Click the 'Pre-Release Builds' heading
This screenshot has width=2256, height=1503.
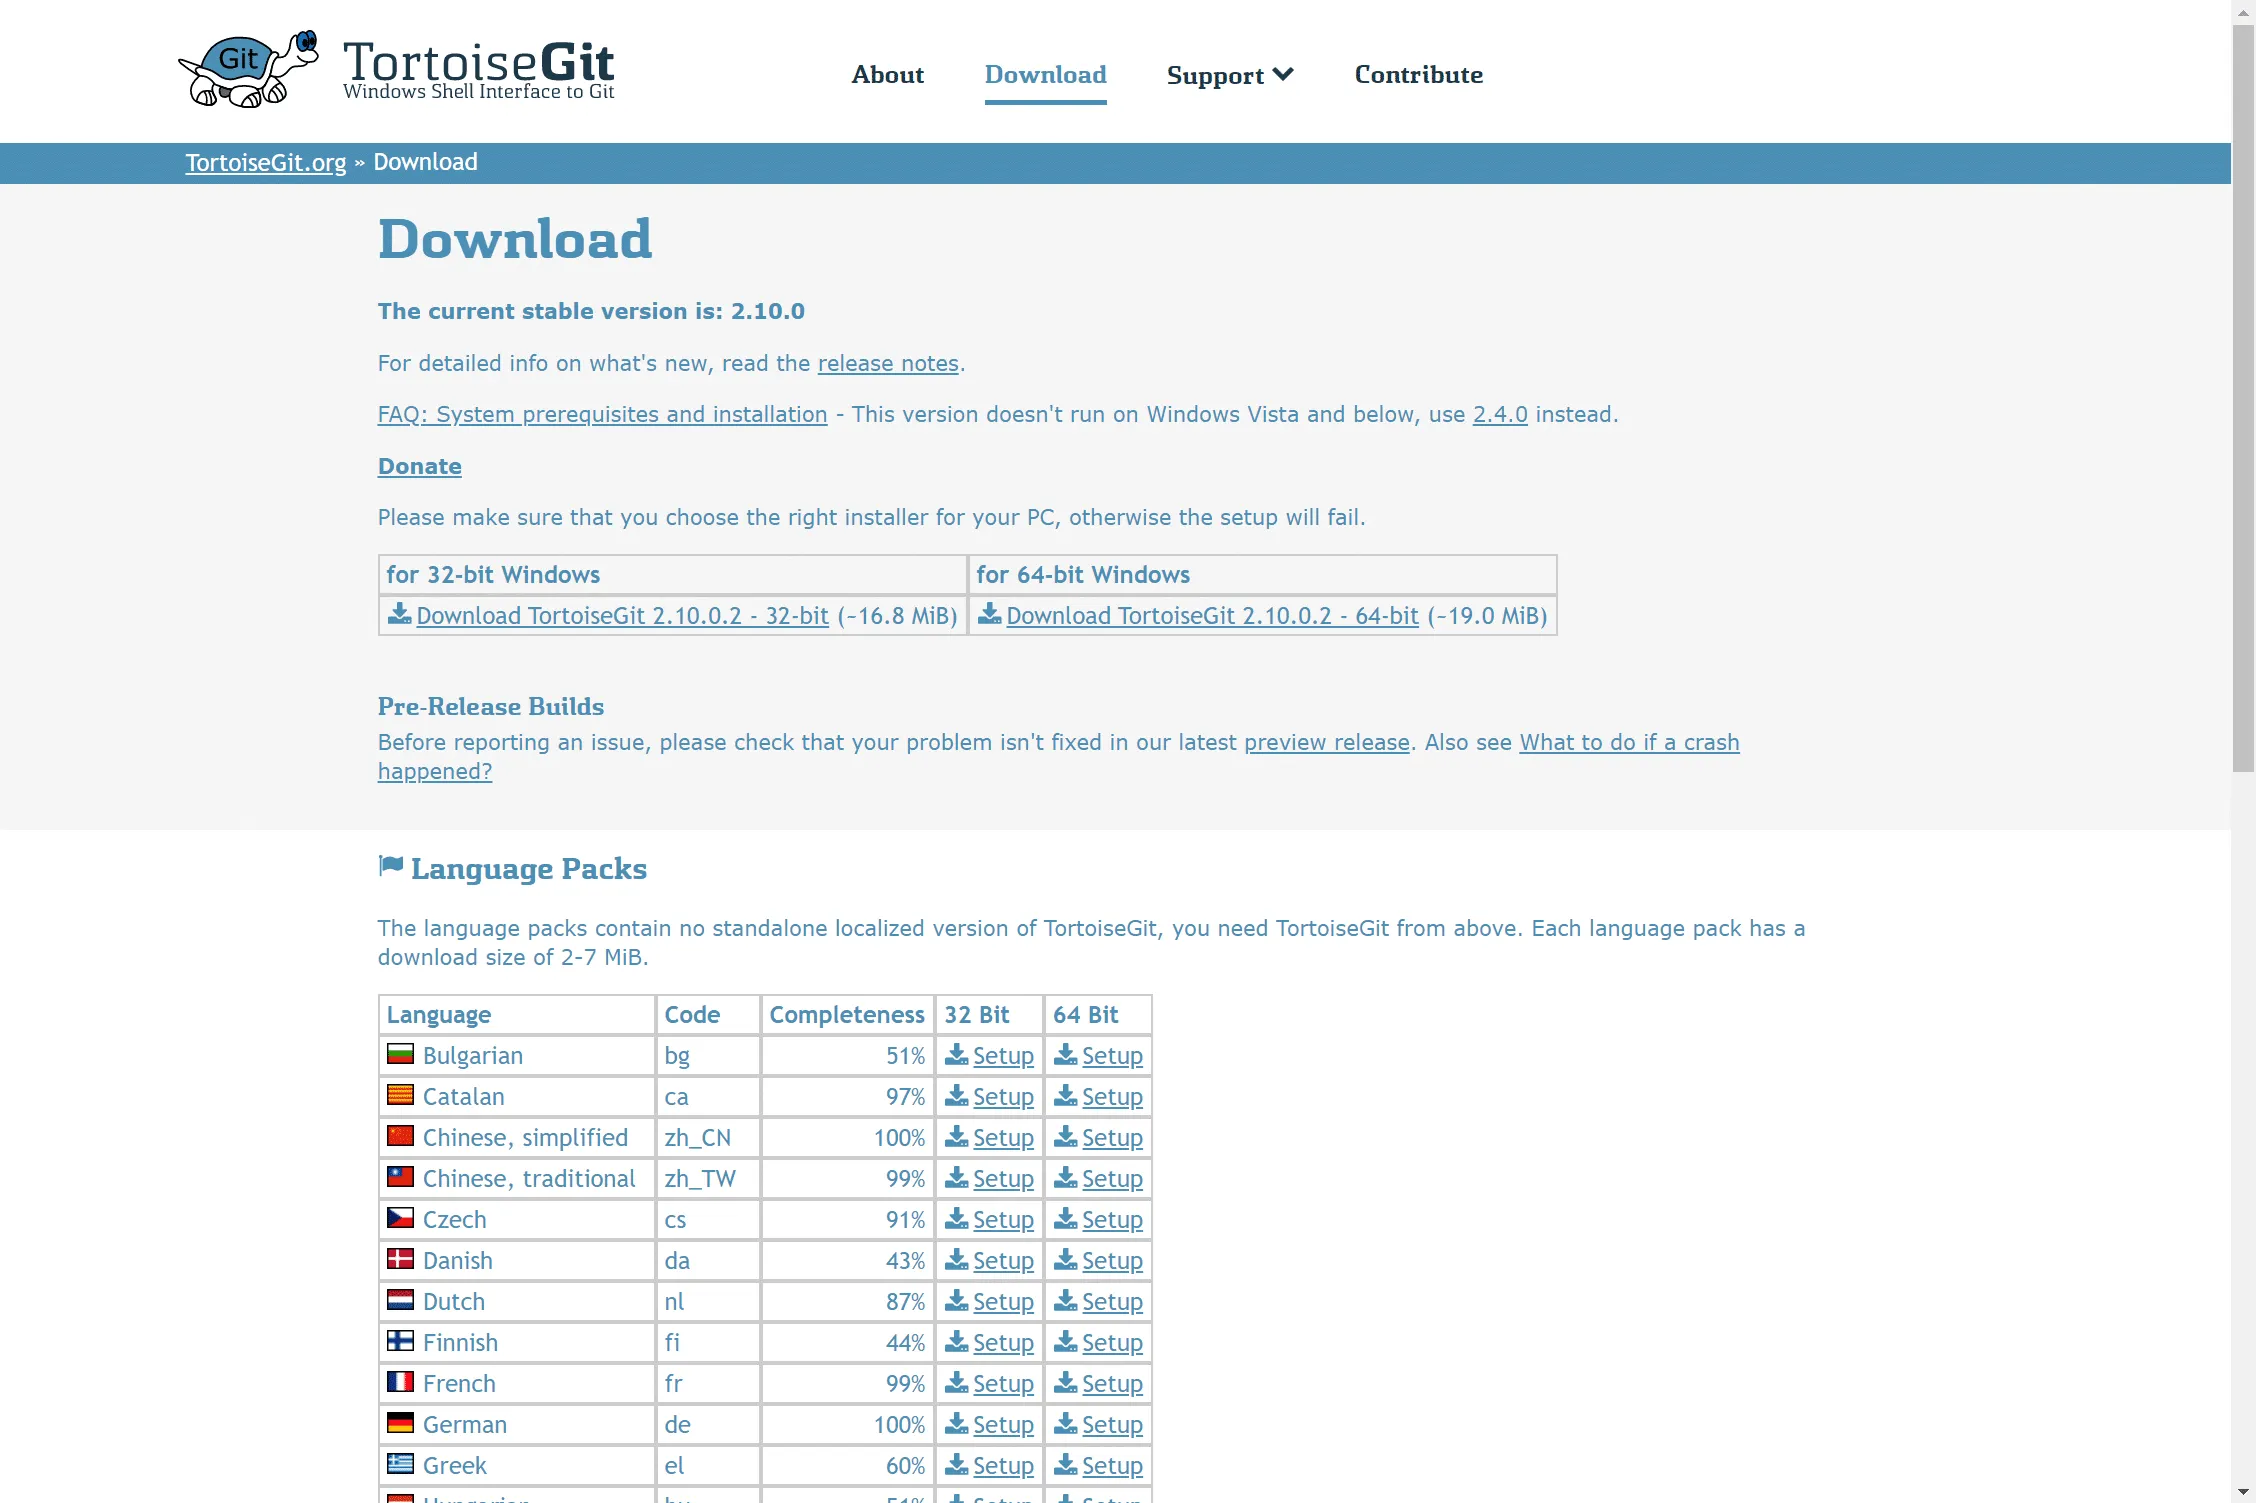click(491, 706)
